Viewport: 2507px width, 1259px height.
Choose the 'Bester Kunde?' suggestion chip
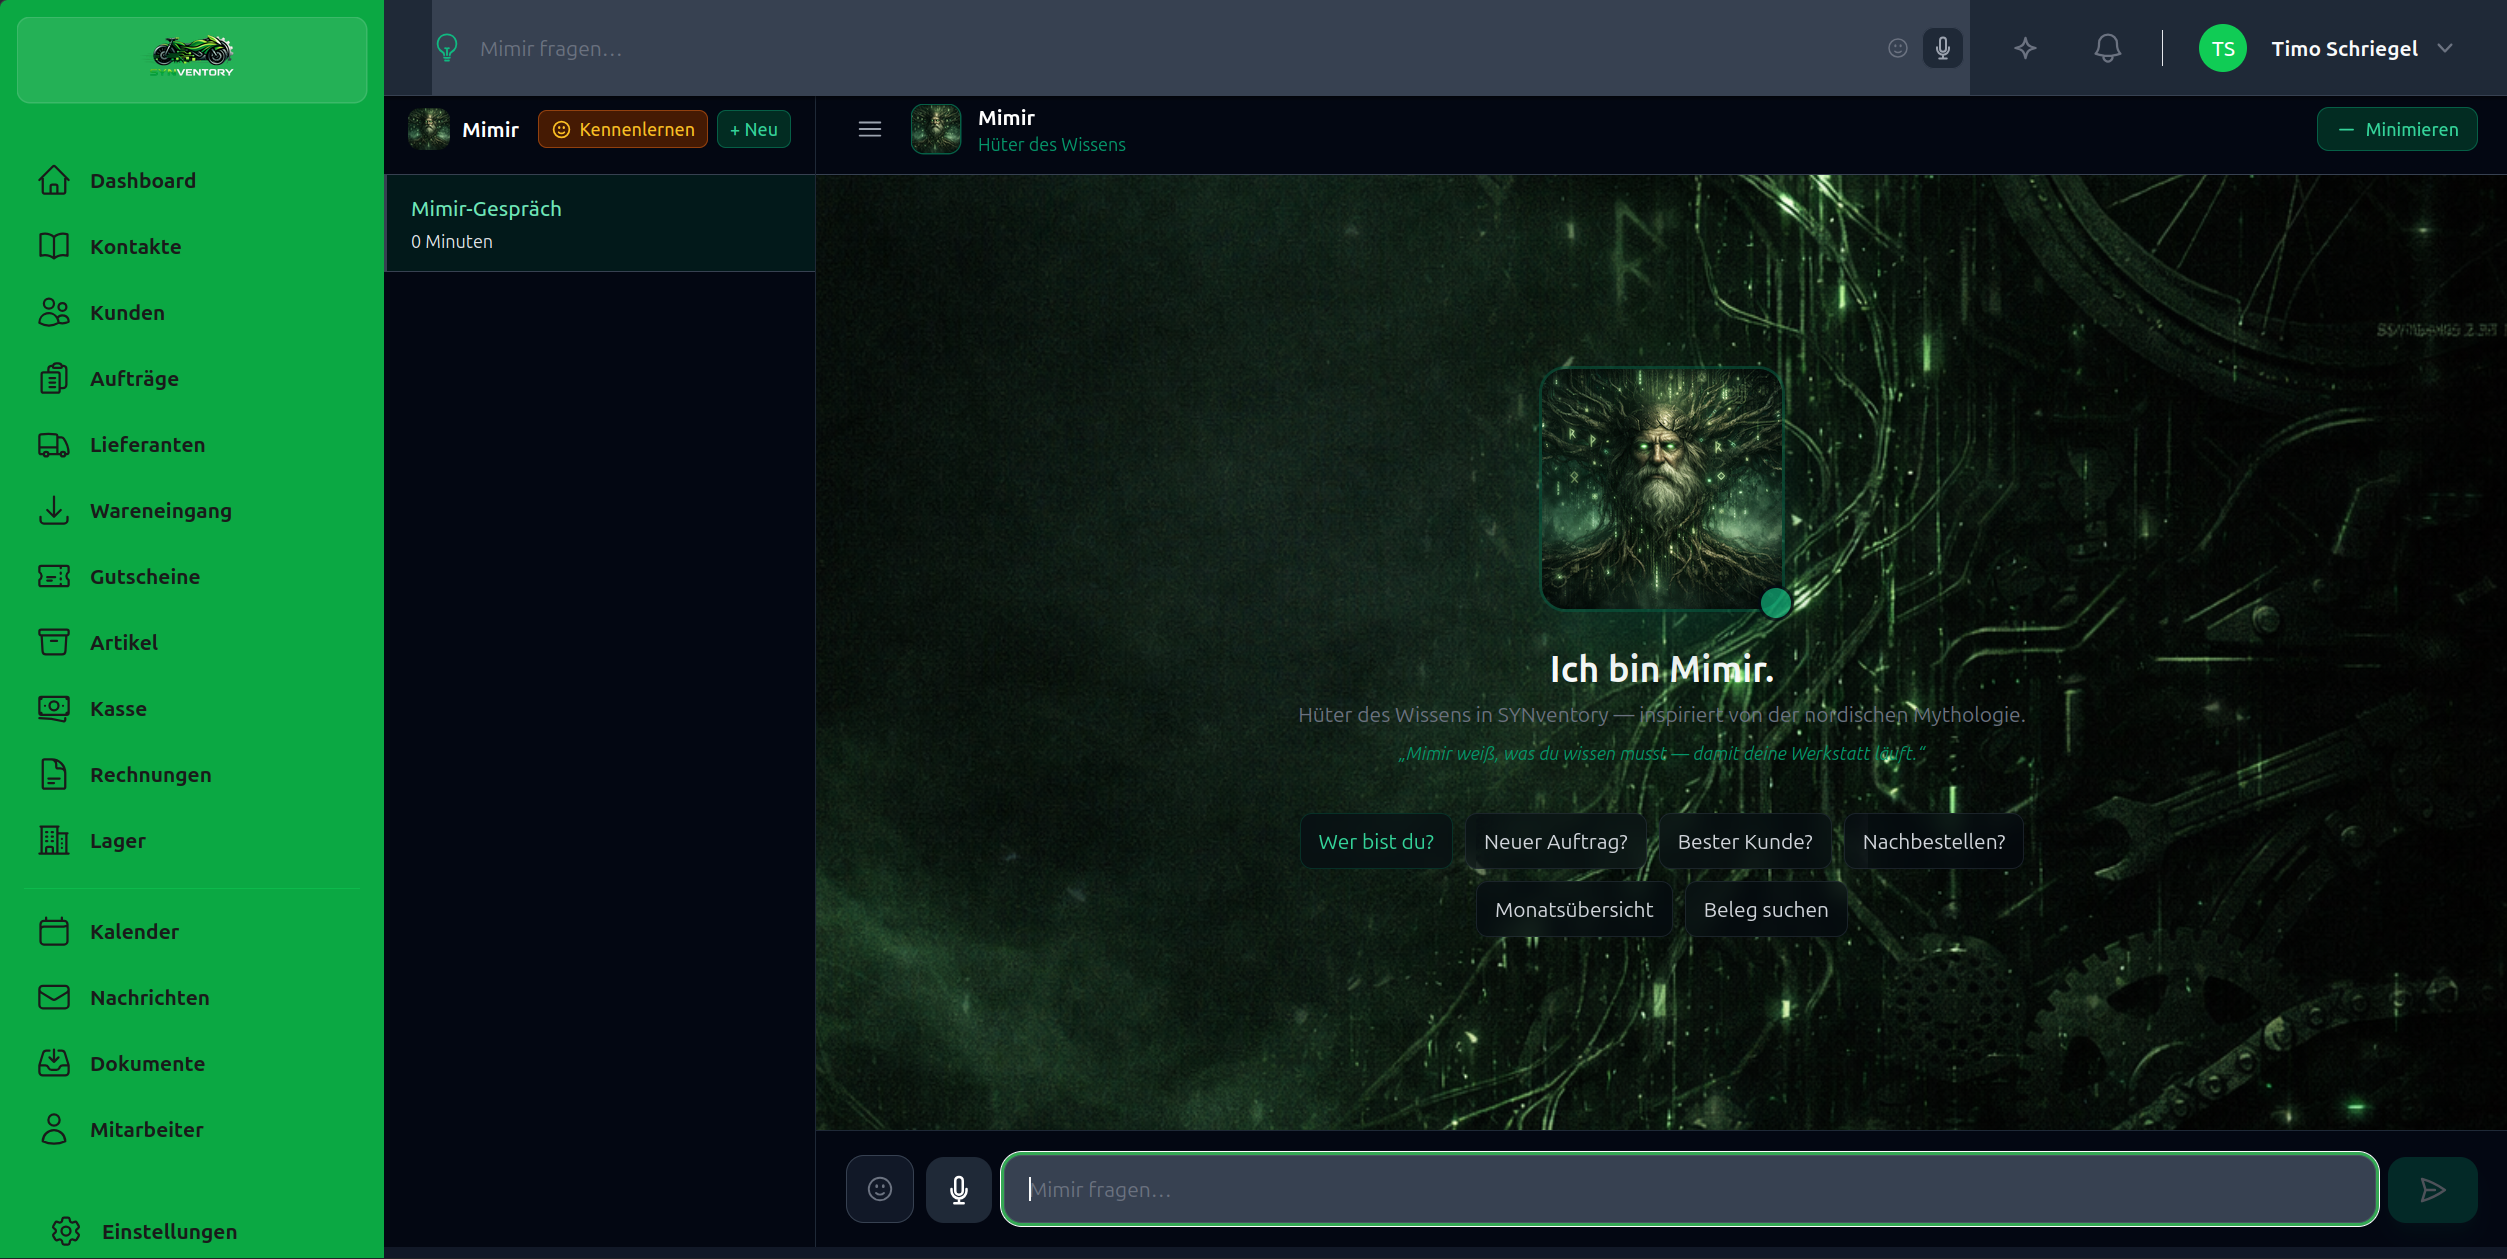(x=1744, y=841)
